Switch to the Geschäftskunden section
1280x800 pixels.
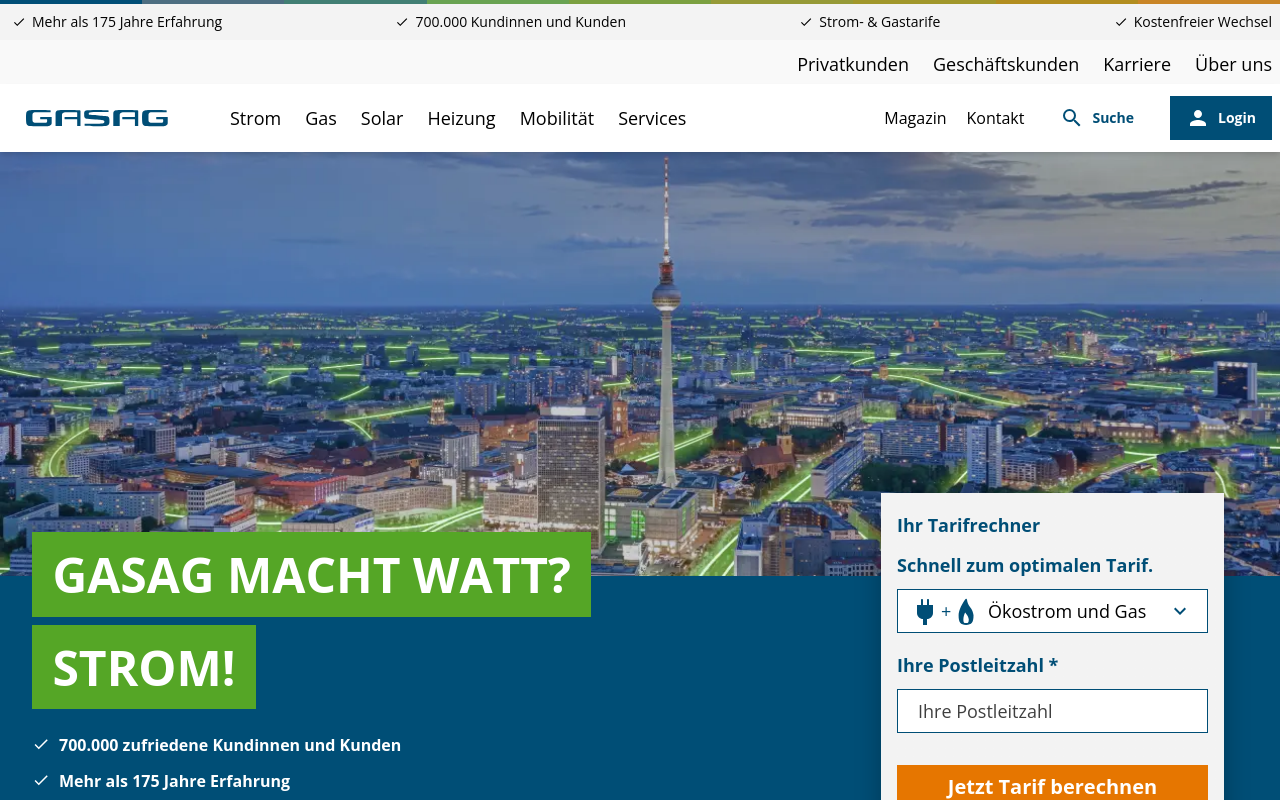click(1006, 63)
